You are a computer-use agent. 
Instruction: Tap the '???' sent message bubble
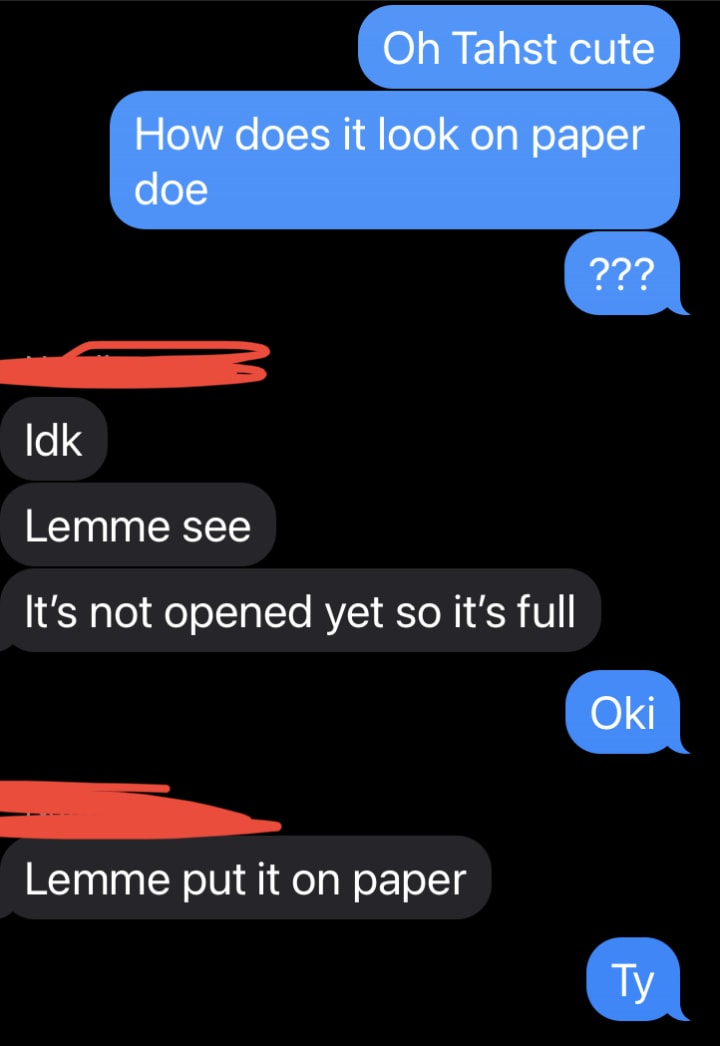tap(624, 273)
